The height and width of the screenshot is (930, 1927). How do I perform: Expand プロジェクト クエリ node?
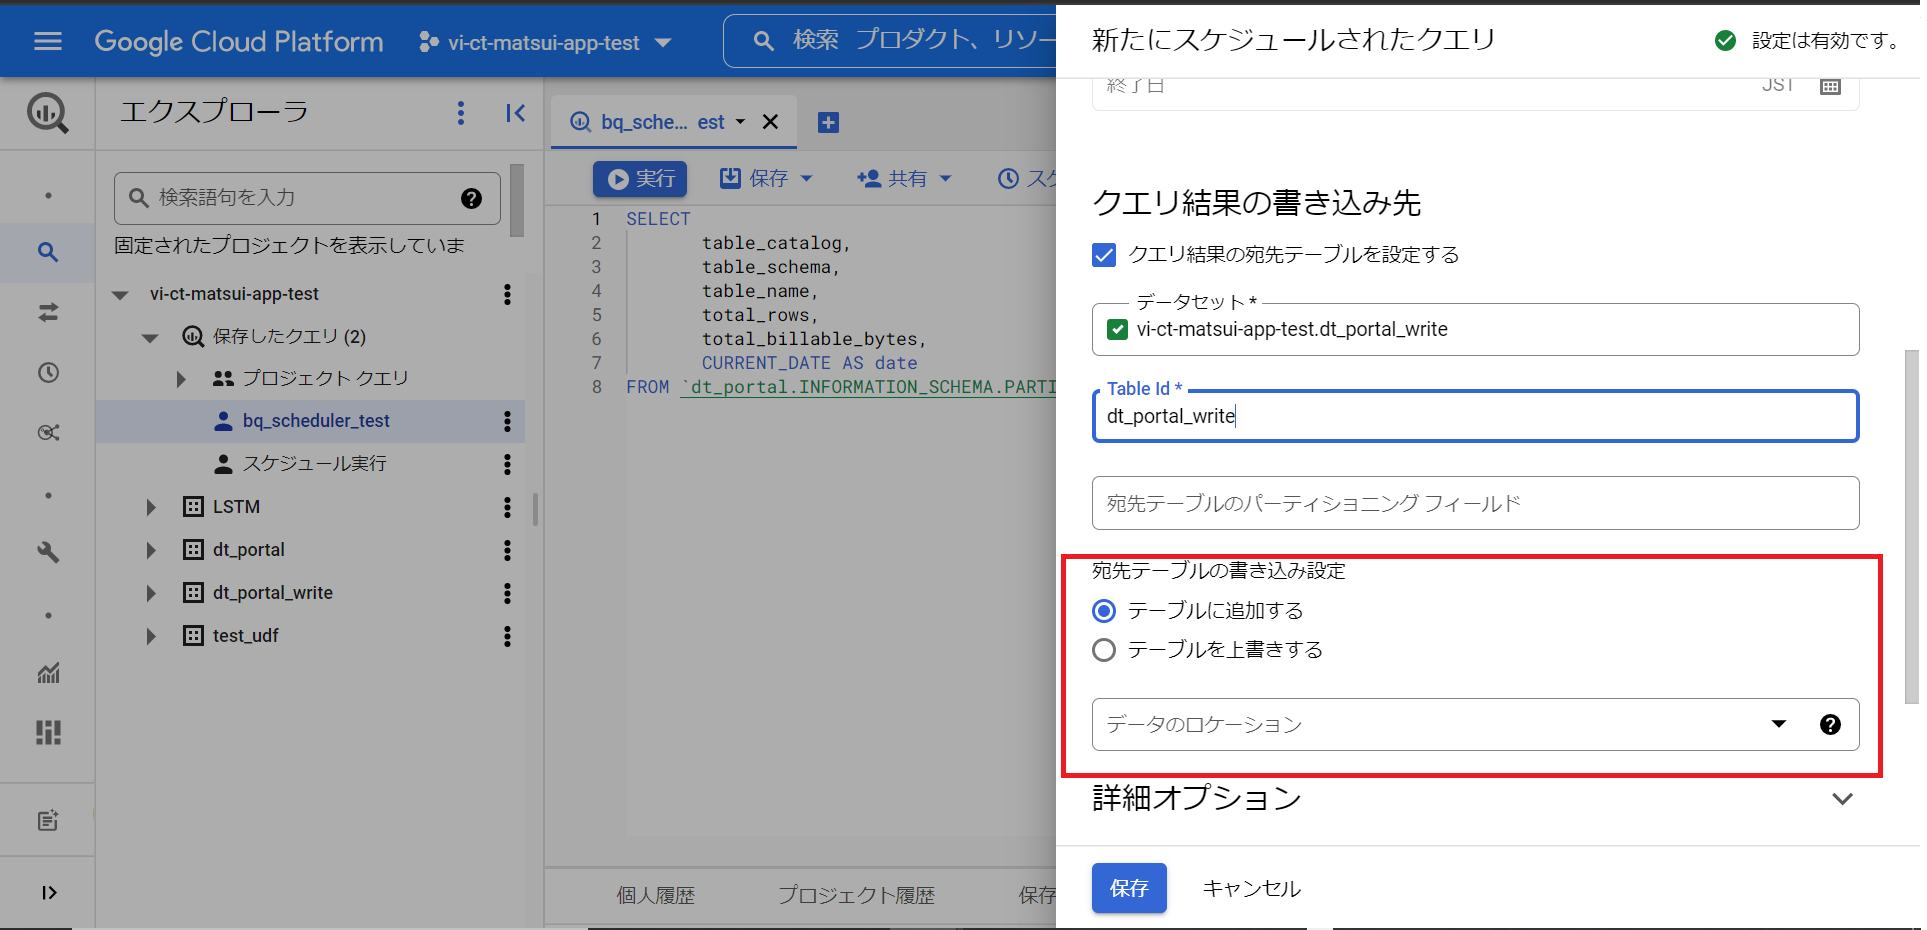181,379
